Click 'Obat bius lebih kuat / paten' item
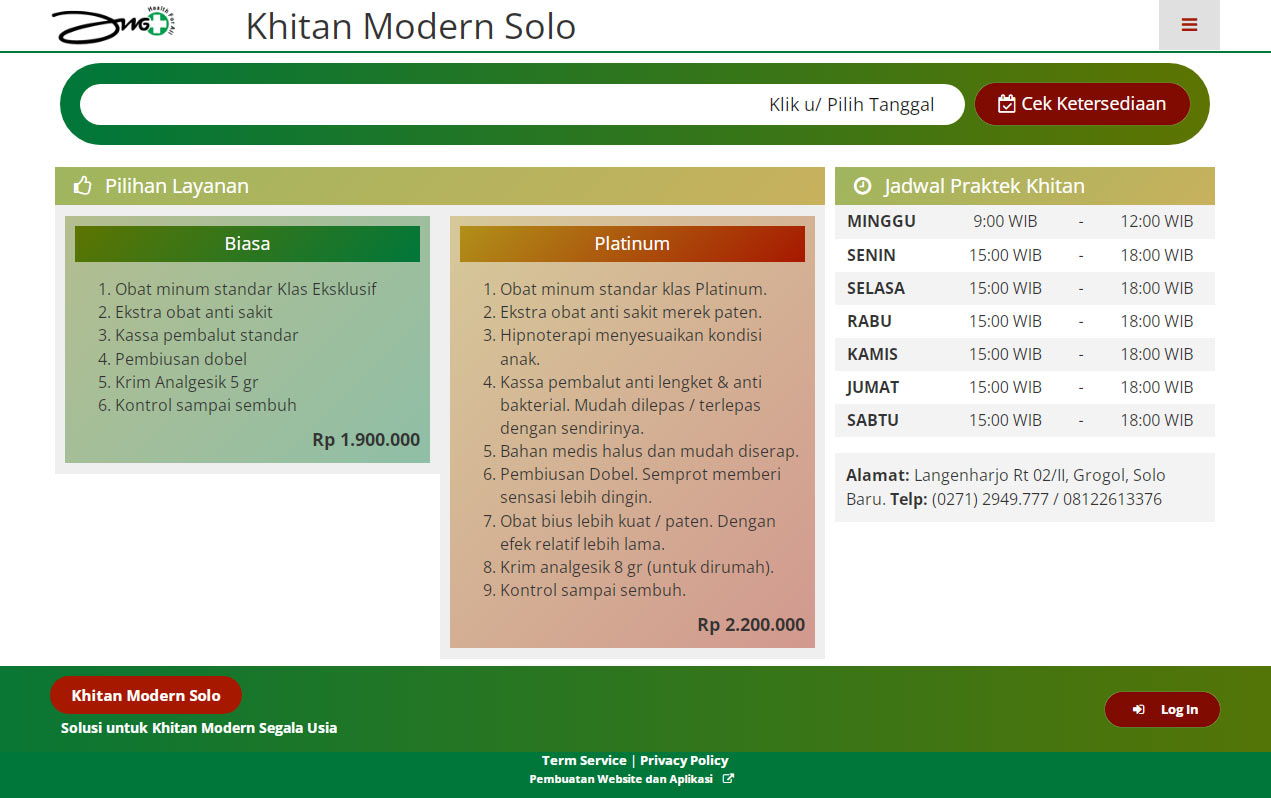This screenshot has width=1271, height=798. [638, 533]
